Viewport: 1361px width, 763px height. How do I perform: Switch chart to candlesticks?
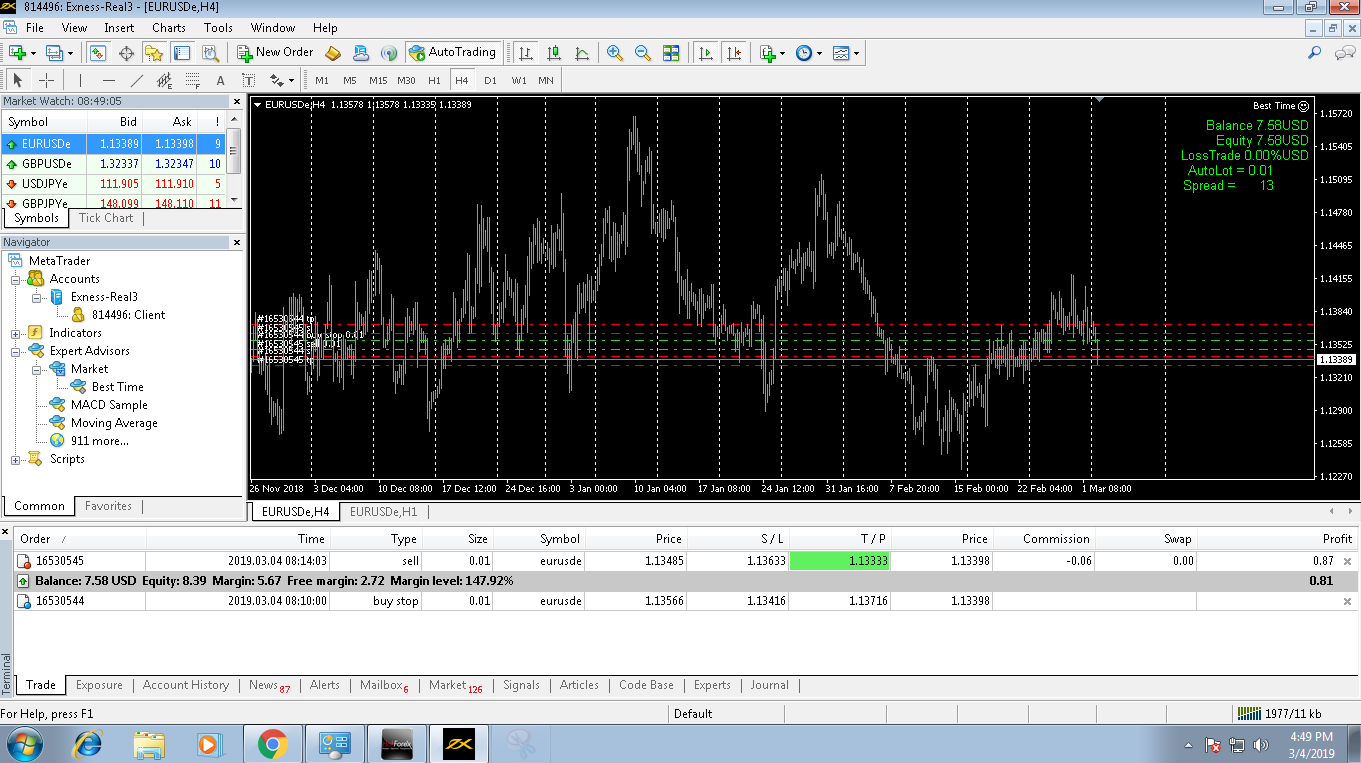(554, 53)
